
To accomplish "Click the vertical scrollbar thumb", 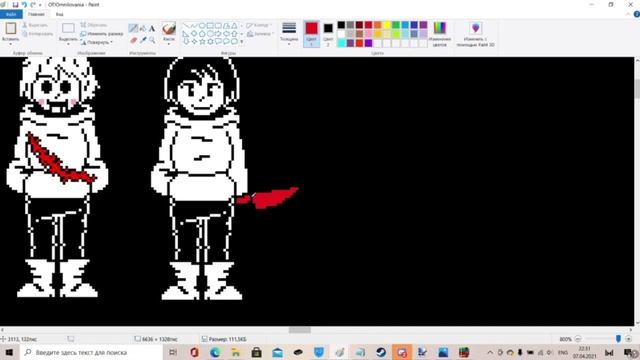I will coord(637,89).
